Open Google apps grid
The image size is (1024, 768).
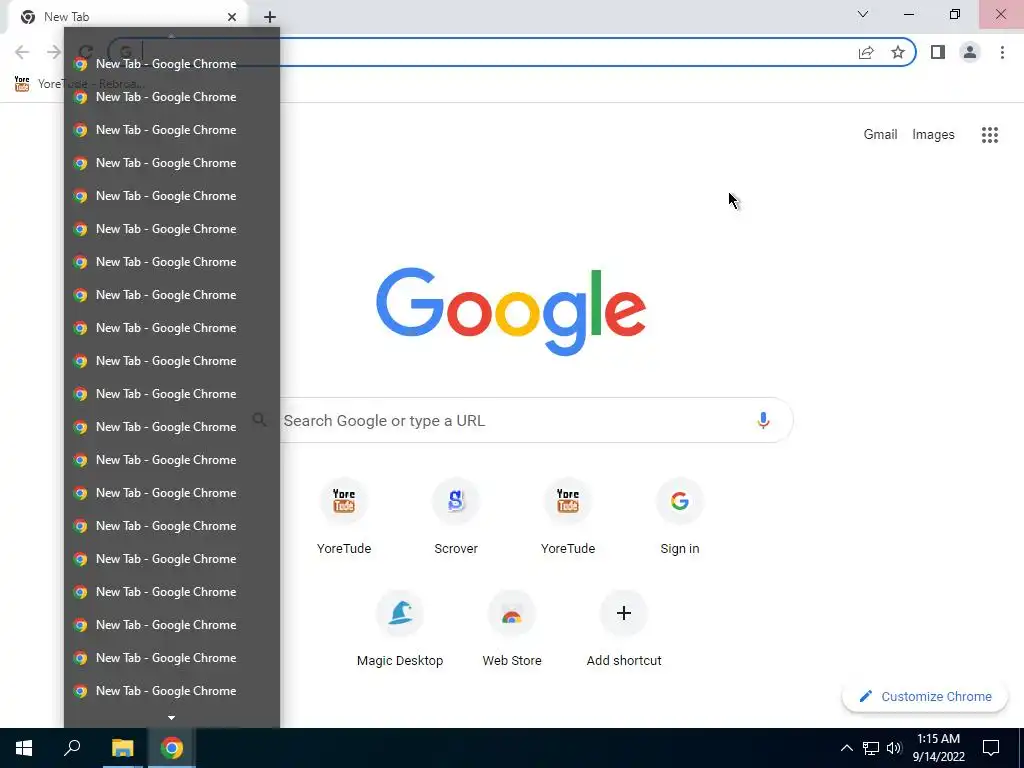[990, 135]
